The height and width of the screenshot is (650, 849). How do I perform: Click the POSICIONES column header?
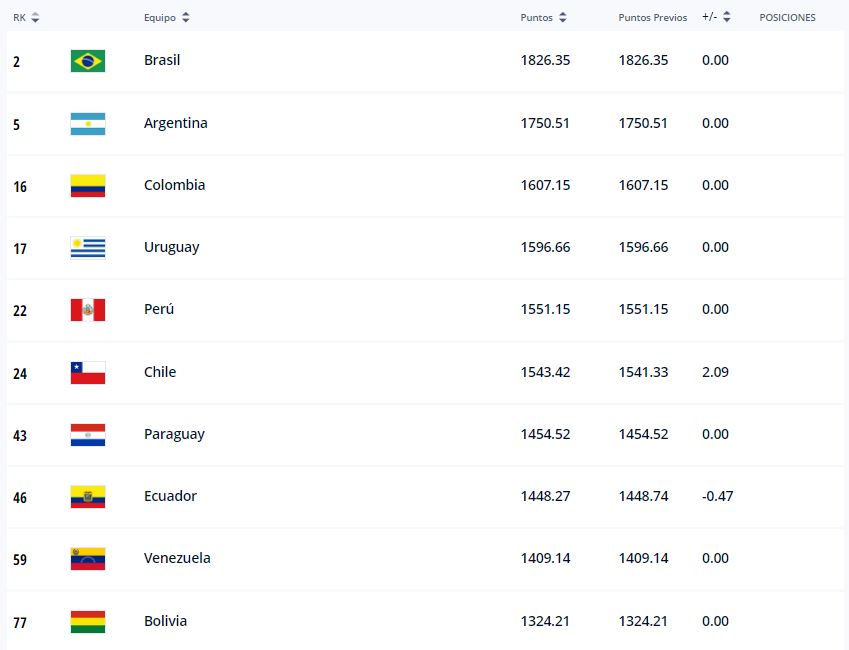click(x=787, y=17)
